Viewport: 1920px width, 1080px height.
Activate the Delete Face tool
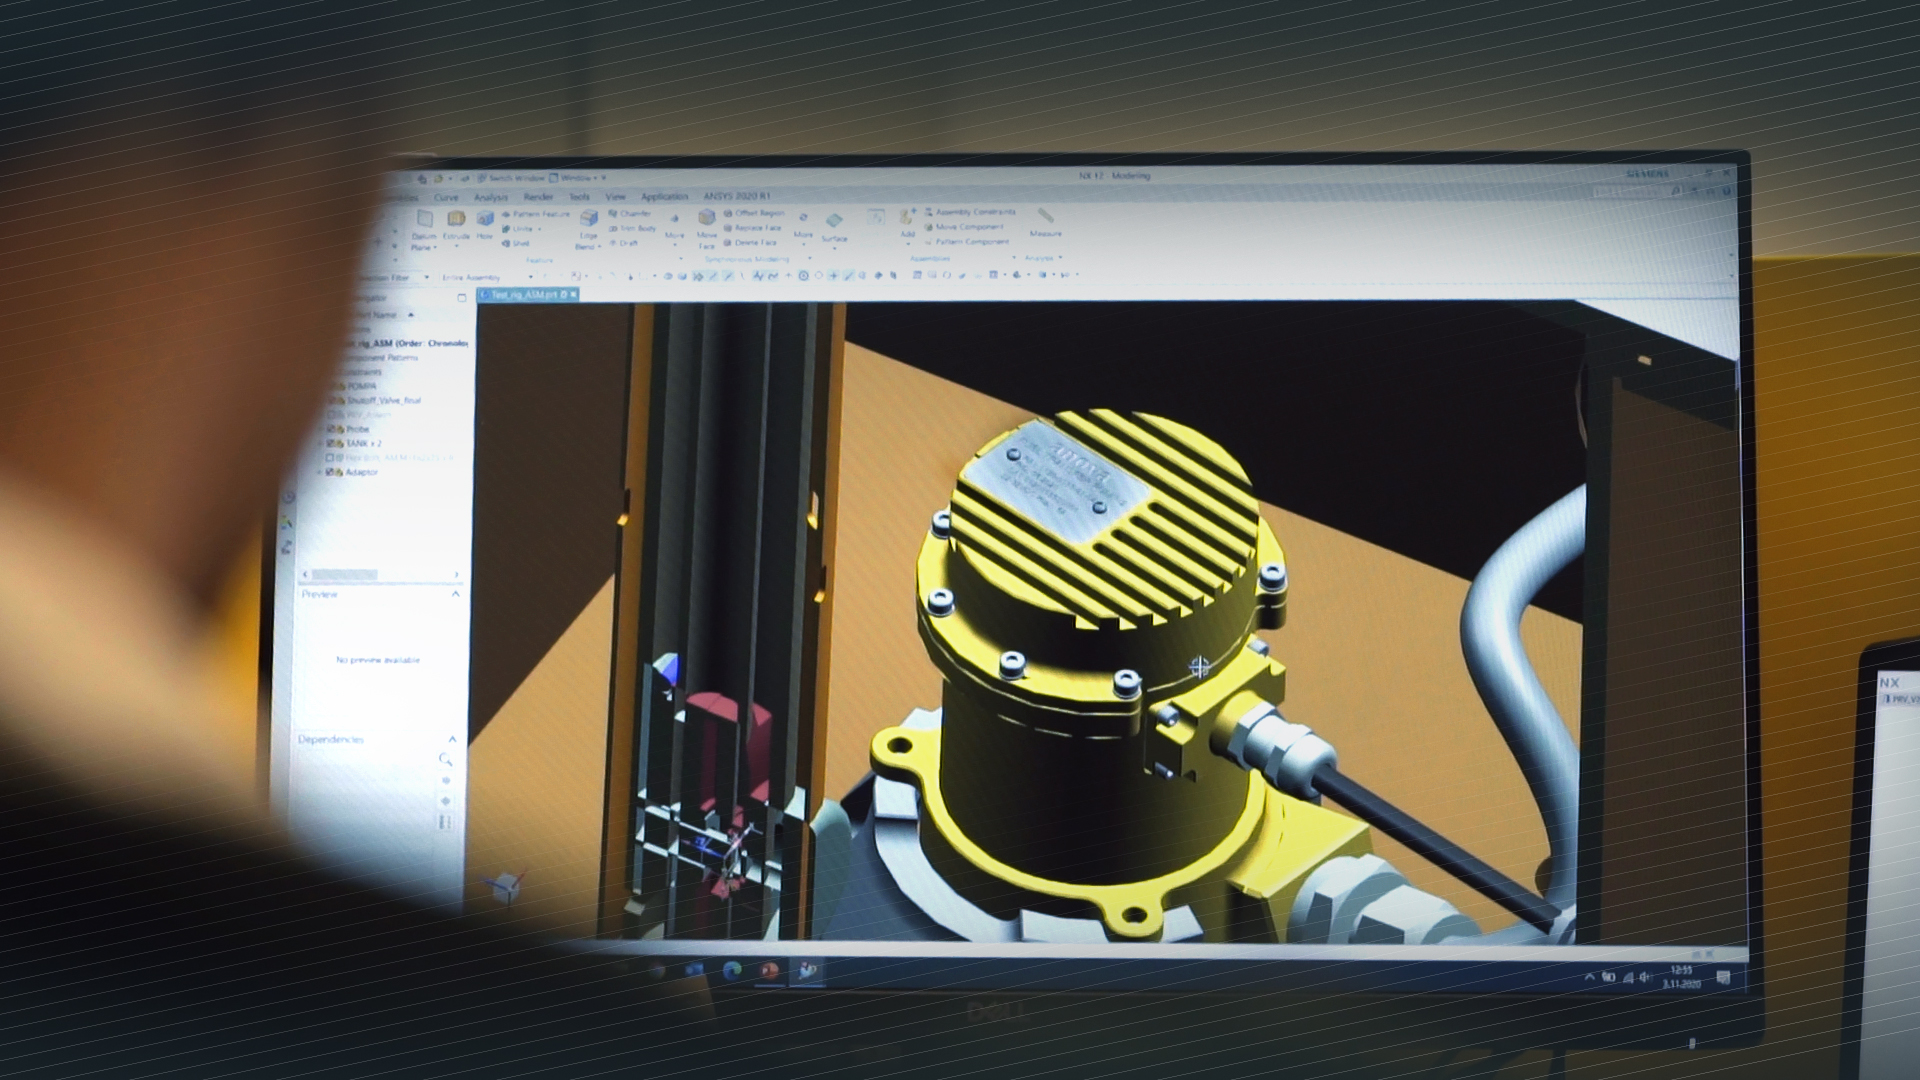point(751,242)
